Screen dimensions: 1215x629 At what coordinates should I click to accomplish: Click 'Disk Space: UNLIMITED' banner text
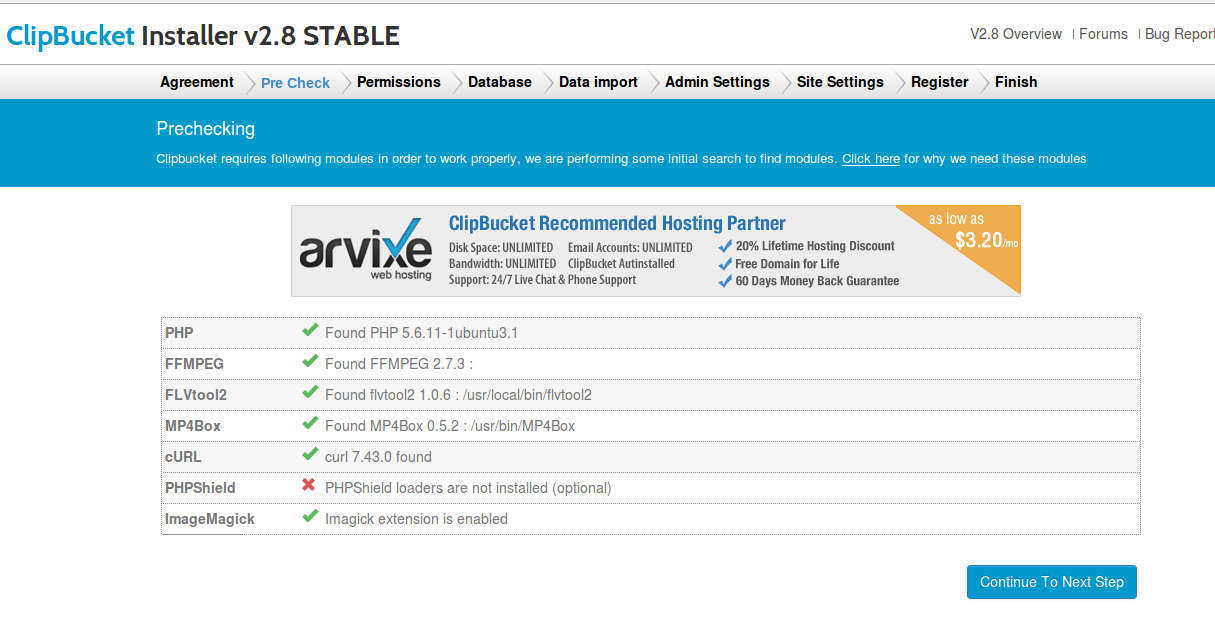click(501, 247)
